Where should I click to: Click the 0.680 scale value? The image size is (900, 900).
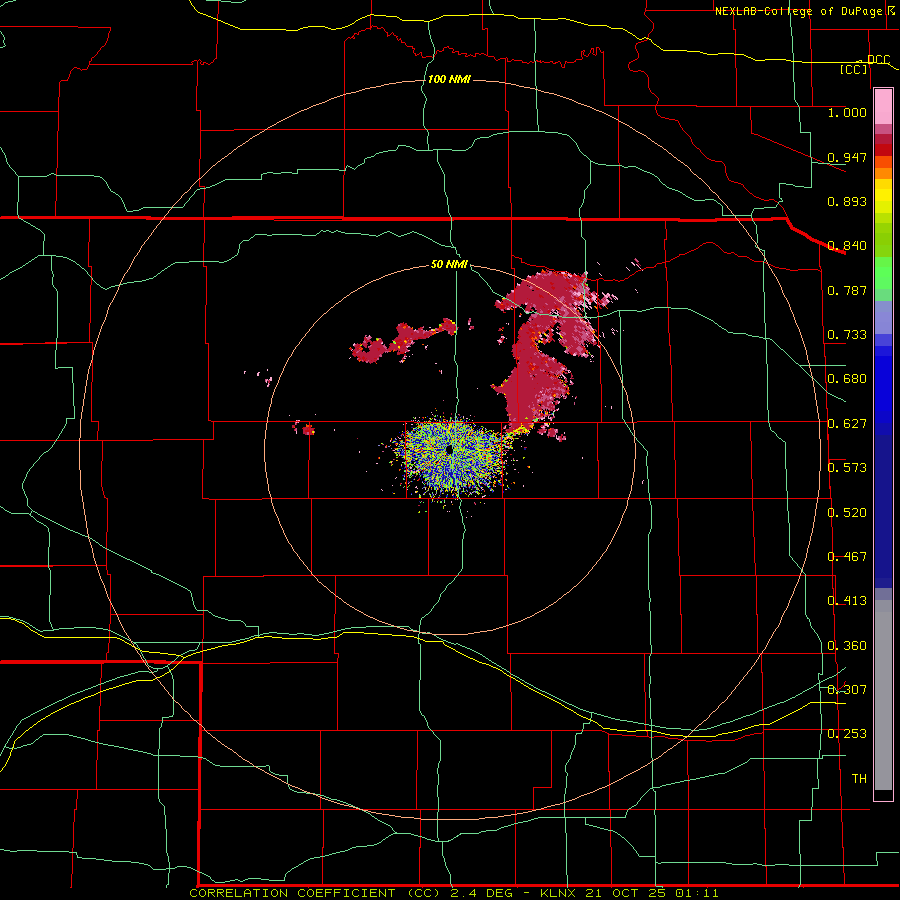pos(847,379)
